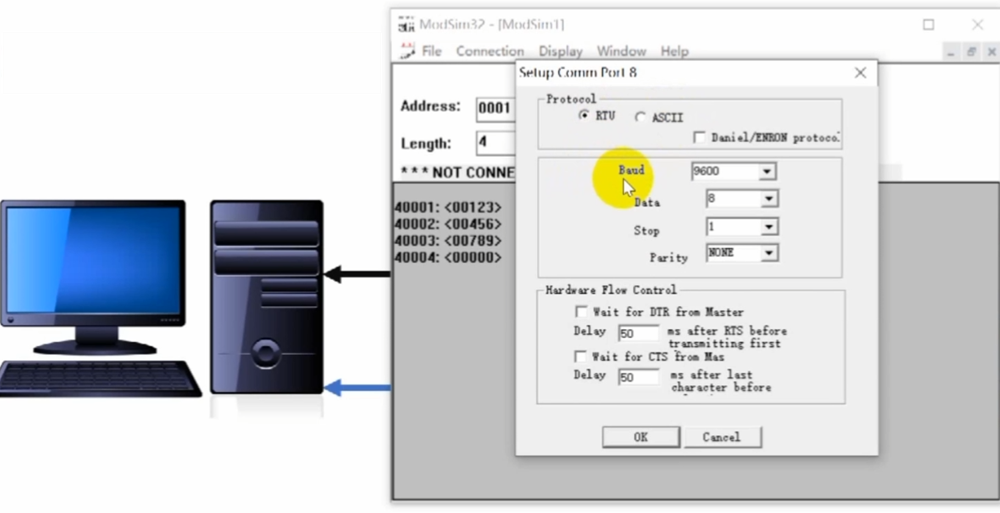This screenshot has width=1000, height=513.
Task: Close the Setup Comm Port 8 dialog
Action: tap(860, 73)
